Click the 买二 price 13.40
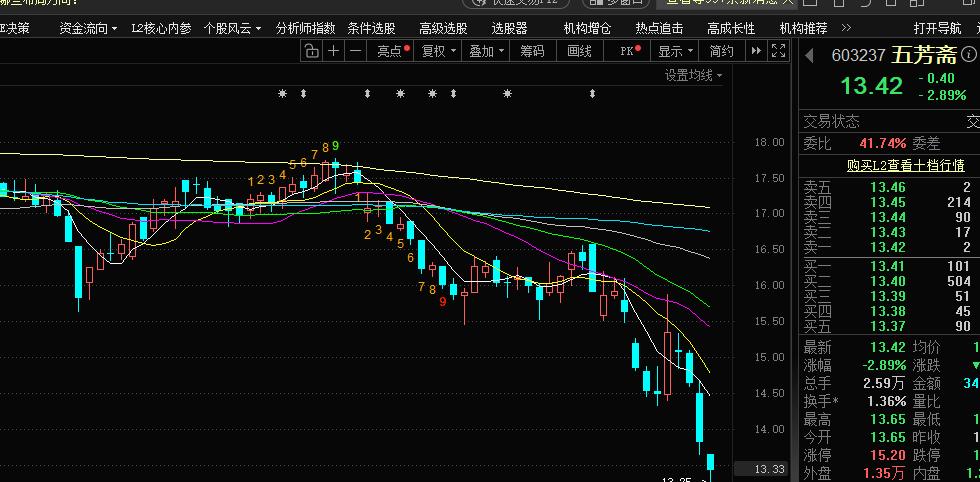980x482 pixels. pos(888,281)
